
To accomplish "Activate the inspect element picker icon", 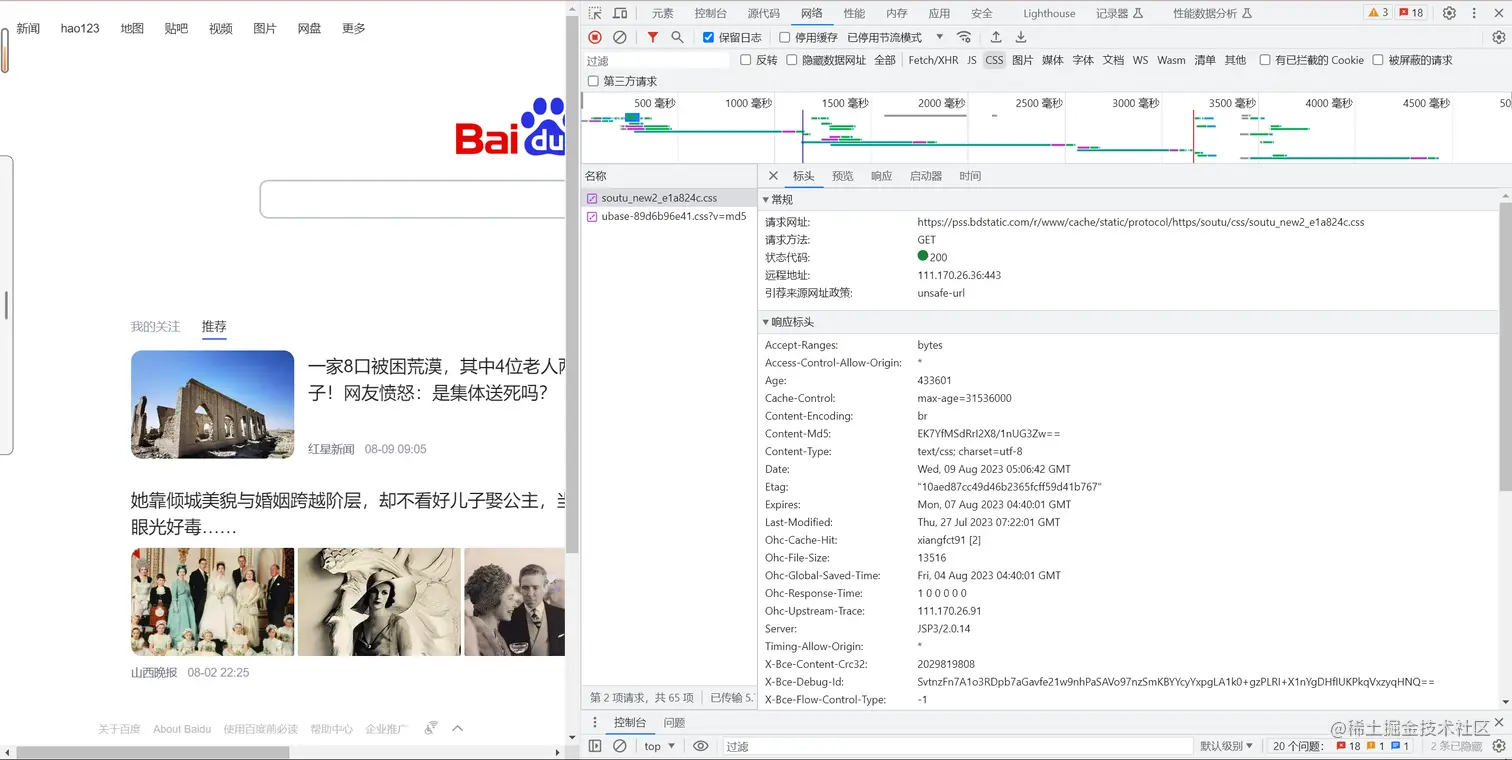I will [595, 13].
